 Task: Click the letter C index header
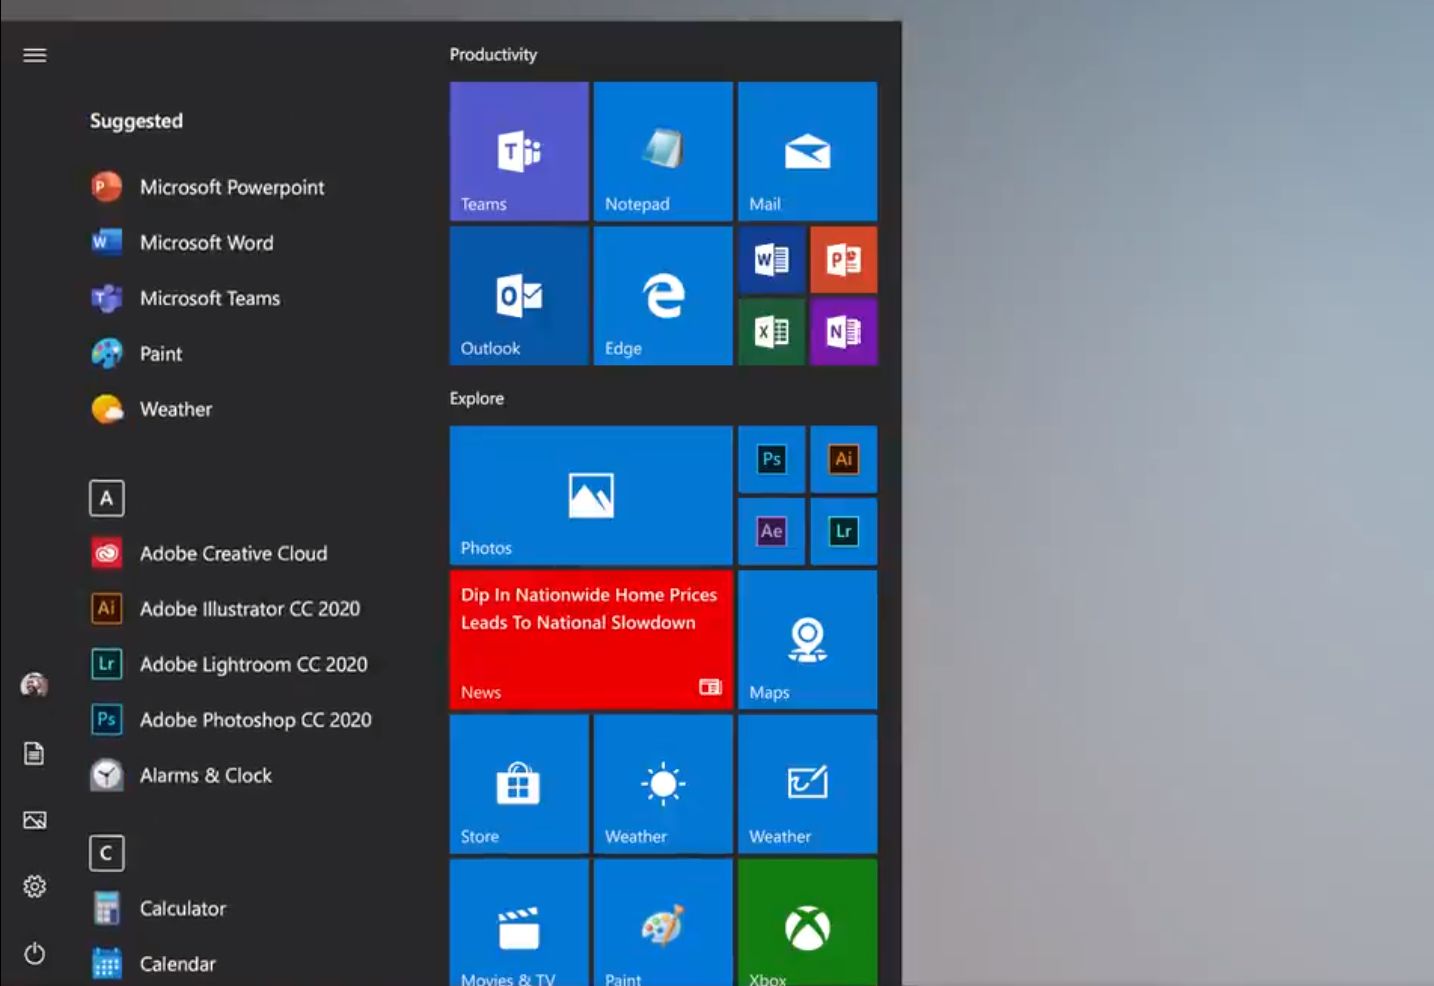click(107, 853)
